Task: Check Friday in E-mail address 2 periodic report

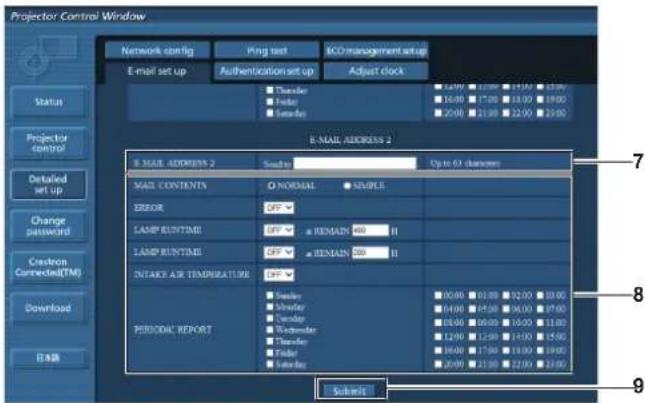Action: click(x=270, y=352)
